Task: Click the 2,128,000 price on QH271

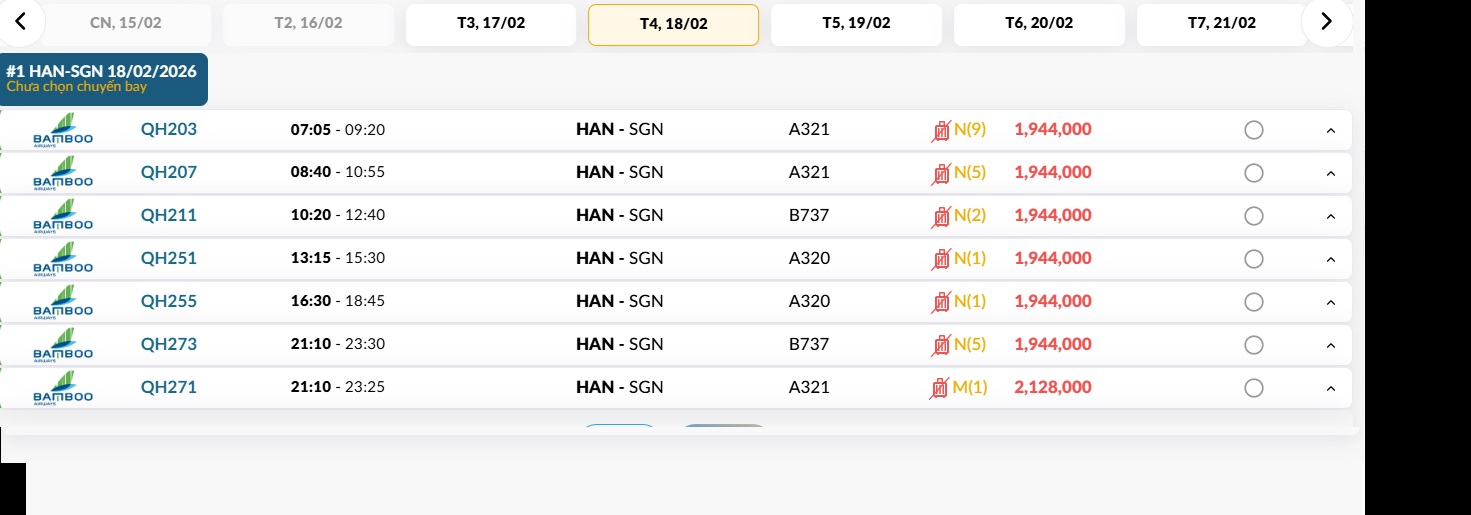Action: pos(1052,387)
